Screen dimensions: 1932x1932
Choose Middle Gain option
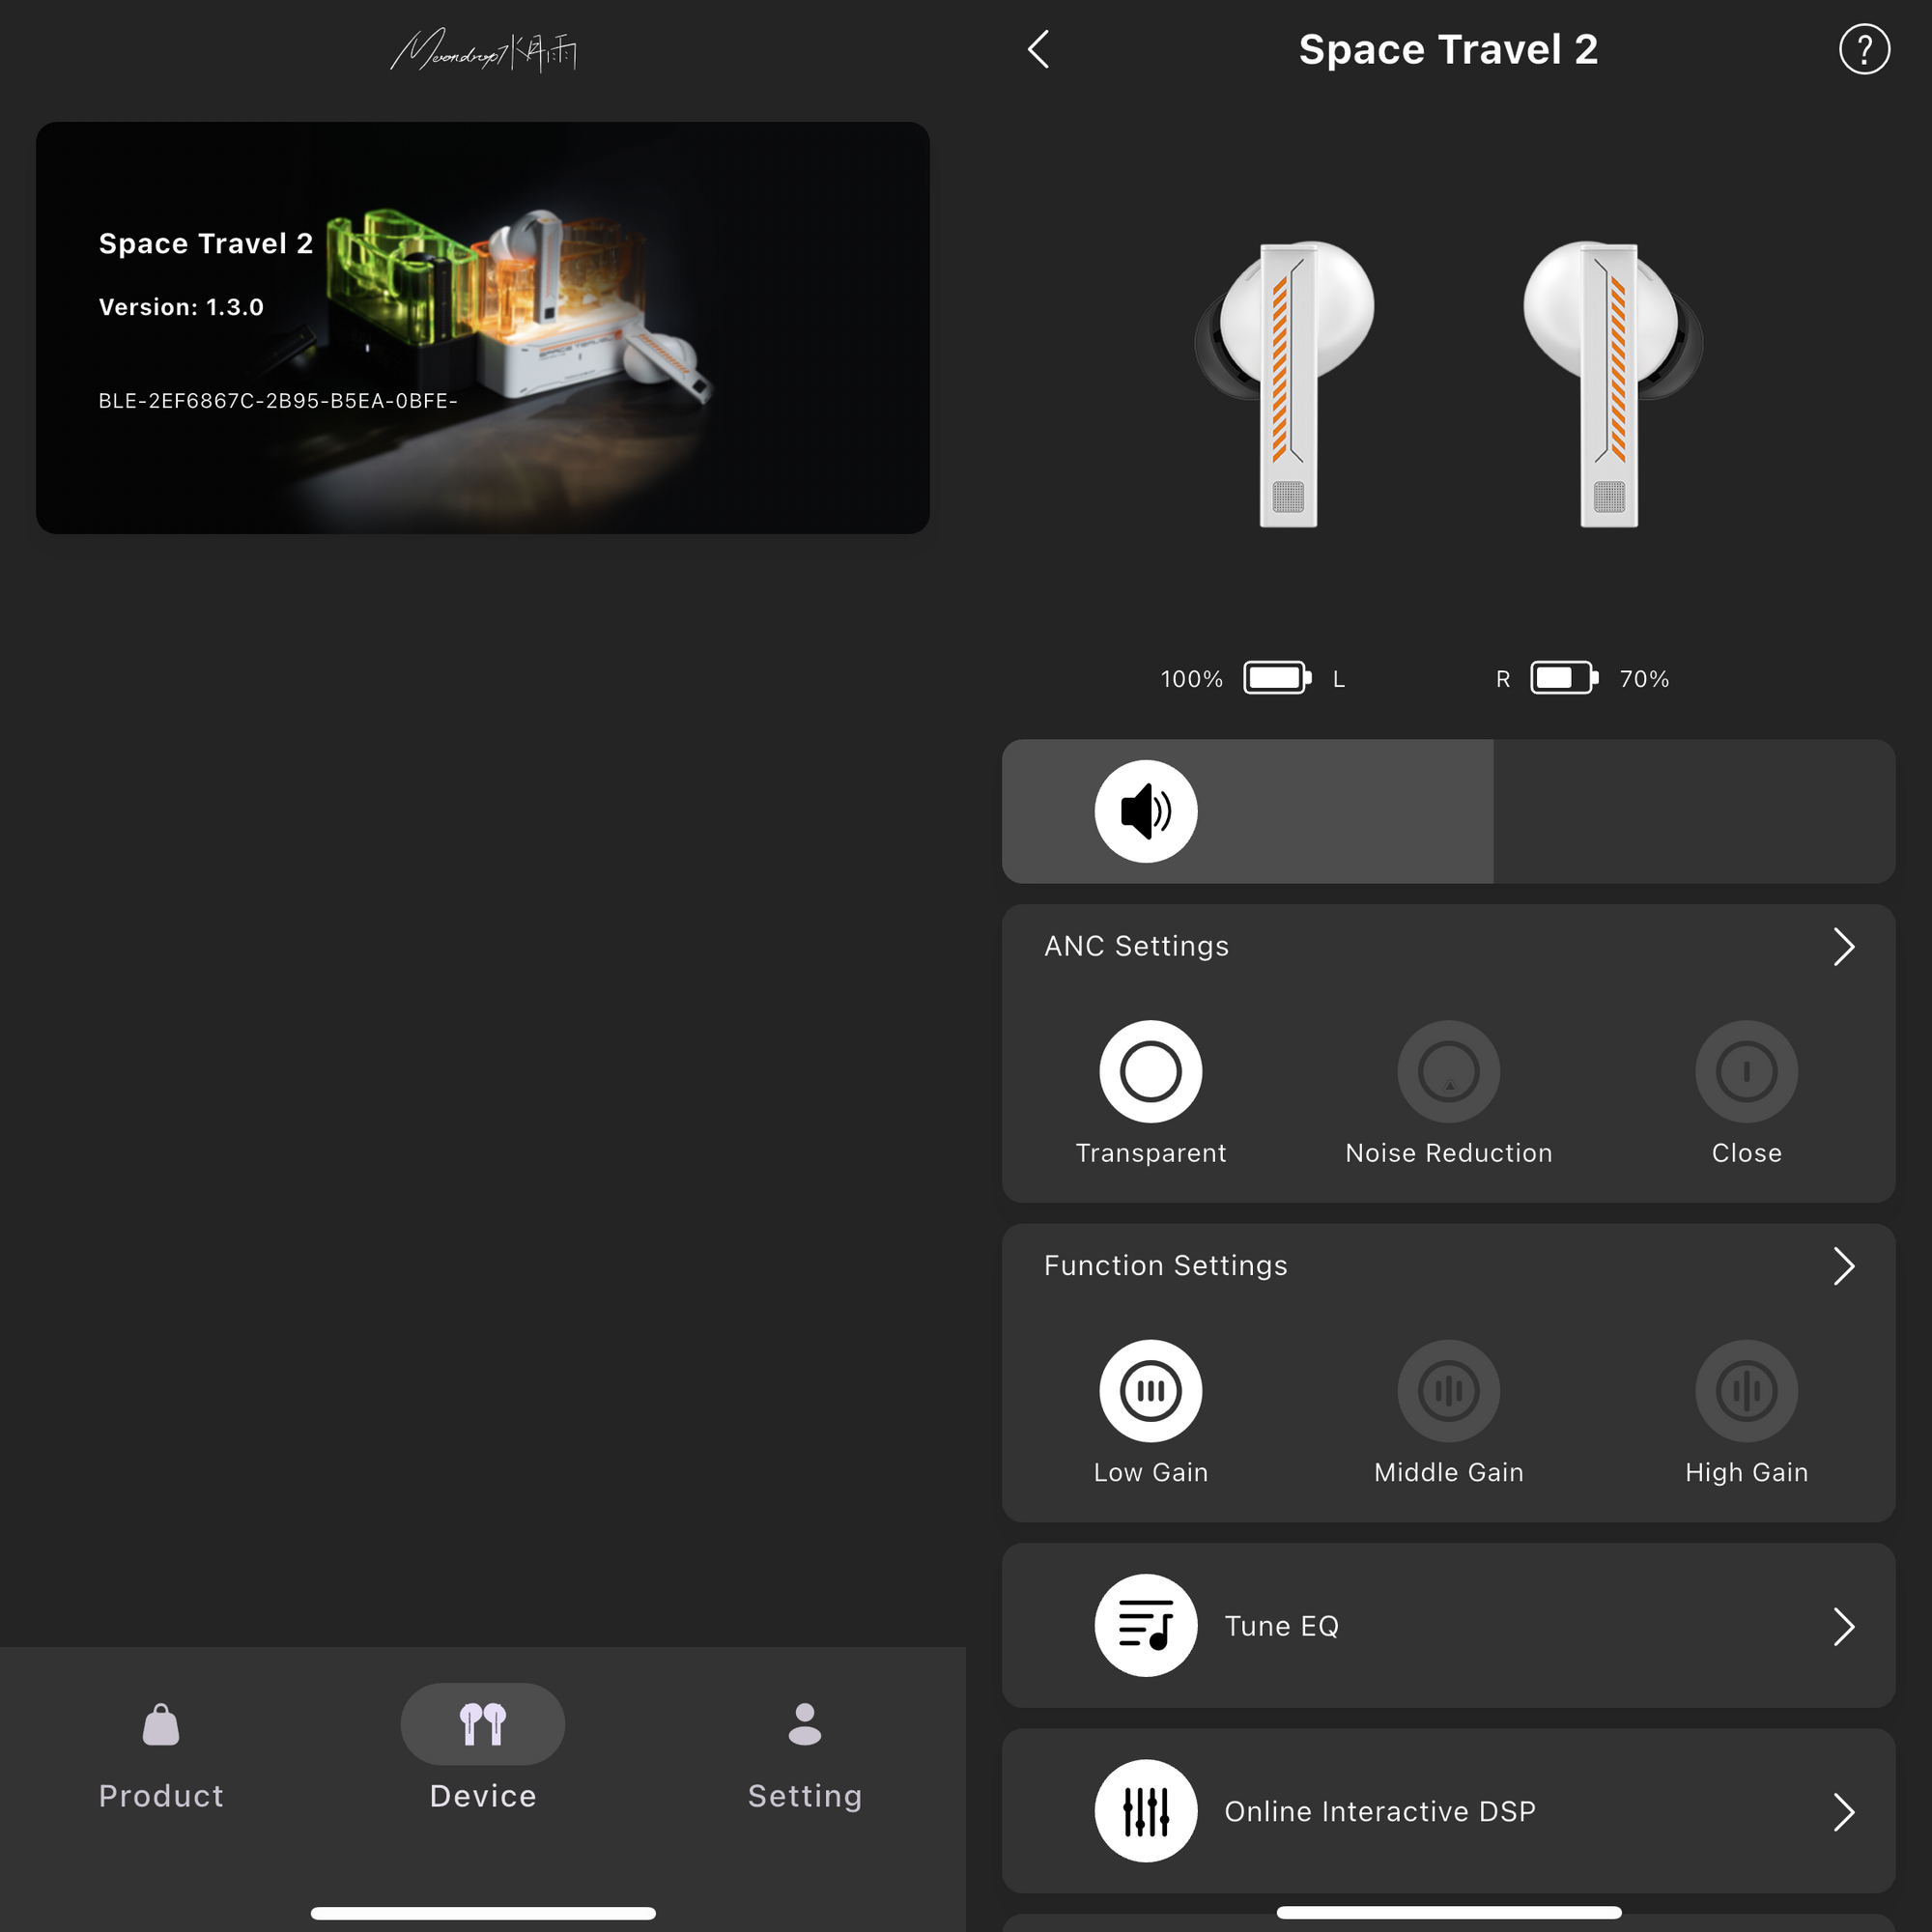click(1448, 1391)
